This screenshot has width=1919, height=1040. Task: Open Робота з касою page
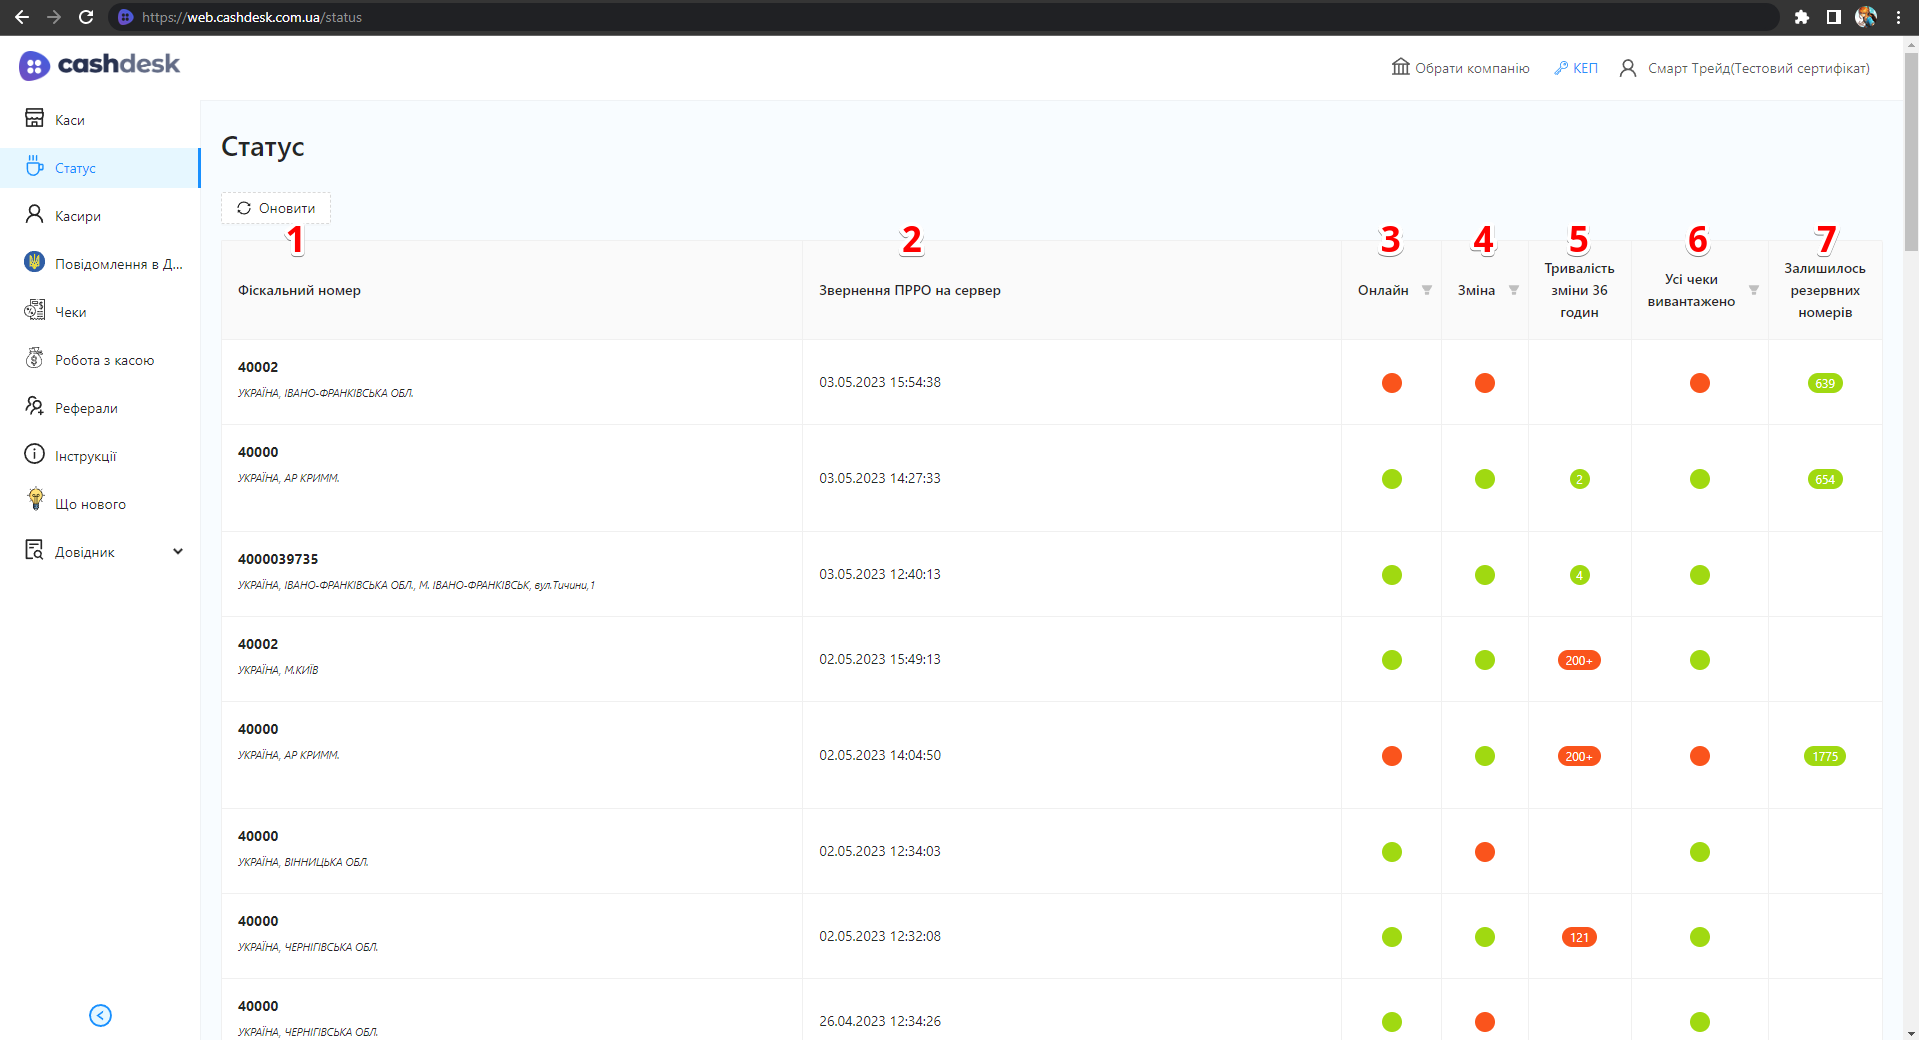tap(104, 360)
